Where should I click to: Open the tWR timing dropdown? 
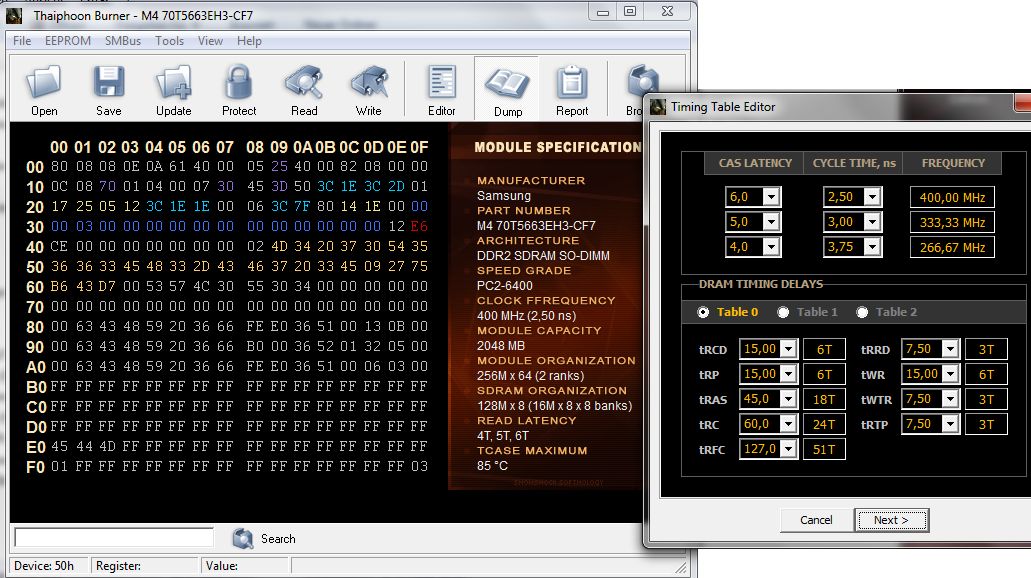click(950, 374)
